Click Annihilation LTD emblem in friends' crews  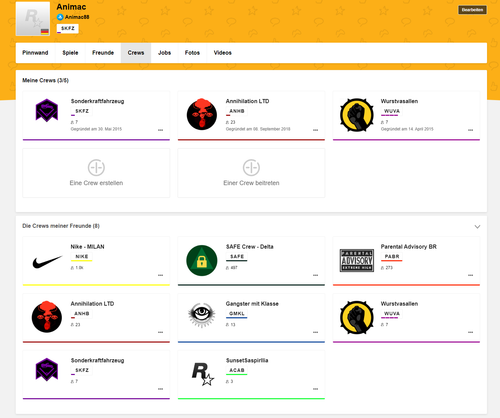pyautogui.click(x=47, y=317)
